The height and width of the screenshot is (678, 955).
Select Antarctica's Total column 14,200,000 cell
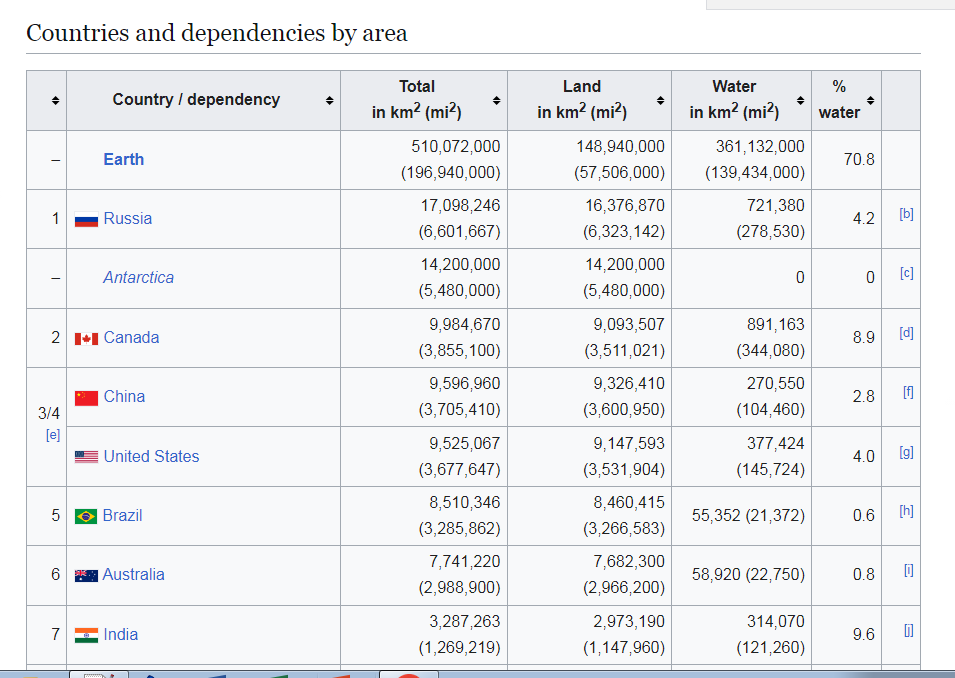tap(424, 278)
